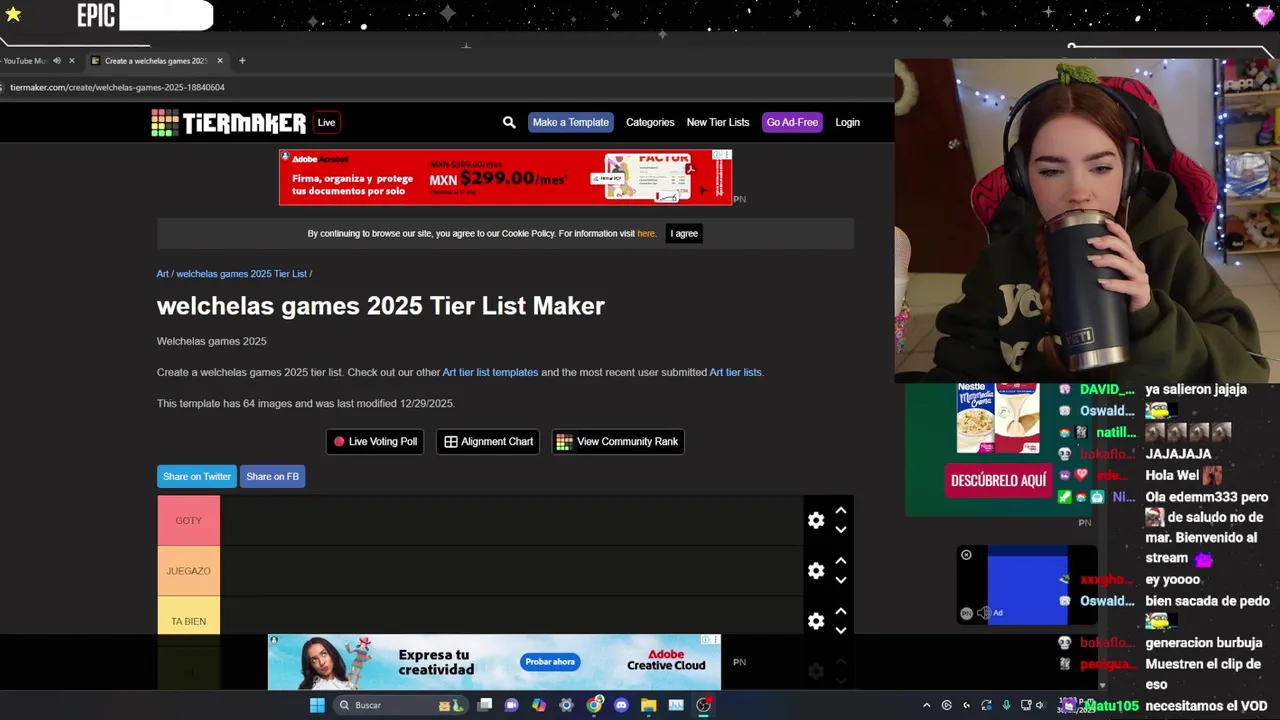The image size is (1280, 720).
Task: Click the Windows Start button
Action: click(x=317, y=705)
